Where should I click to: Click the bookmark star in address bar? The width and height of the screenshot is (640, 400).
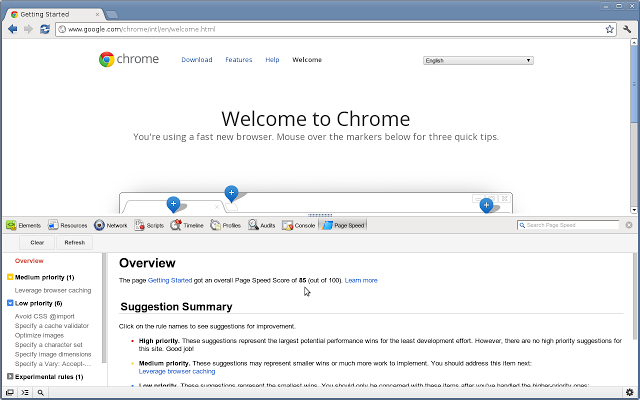(610, 30)
